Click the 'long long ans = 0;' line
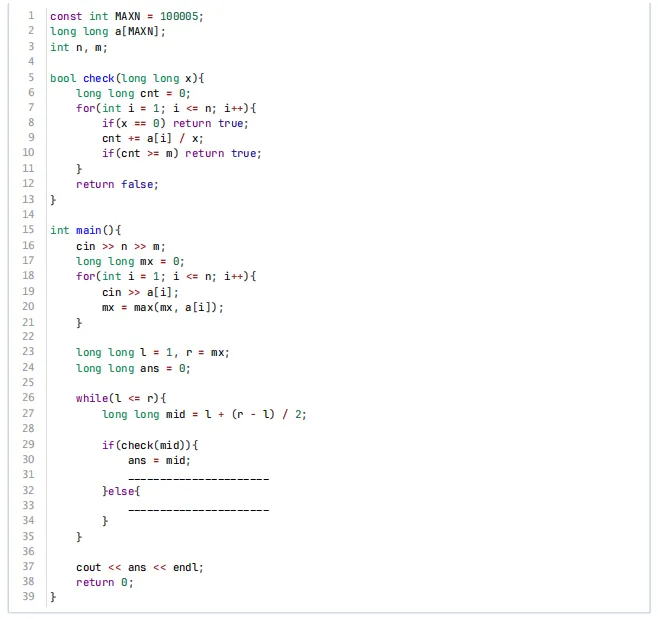658x619 pixels. (x=133, y=368)
